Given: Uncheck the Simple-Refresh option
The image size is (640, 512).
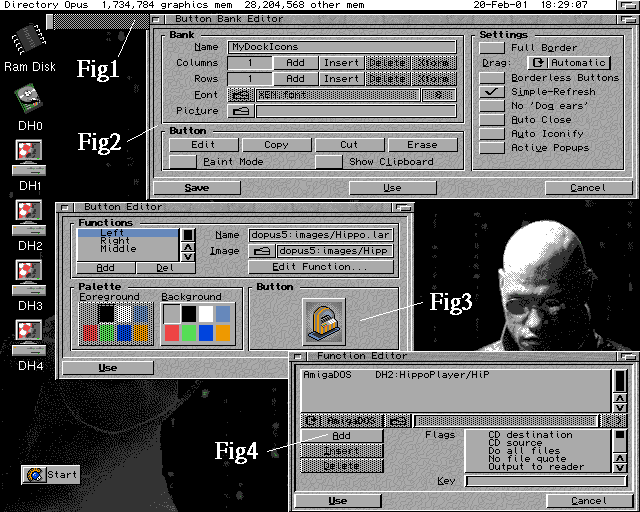Looking at the screenshot, I should pyautogui.click(x=491, y=91).
